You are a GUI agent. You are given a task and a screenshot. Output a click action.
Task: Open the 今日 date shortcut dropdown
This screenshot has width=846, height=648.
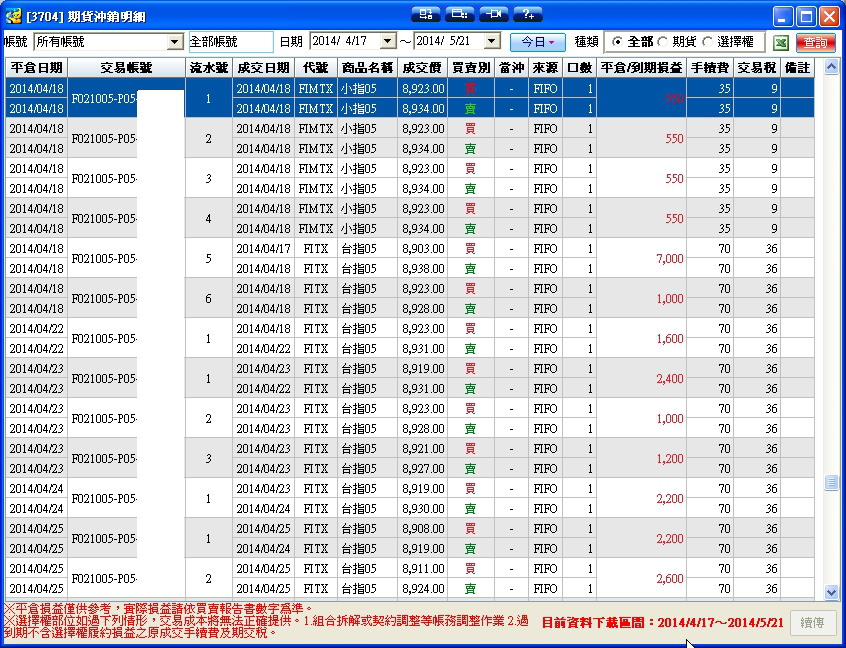point(538,42)
